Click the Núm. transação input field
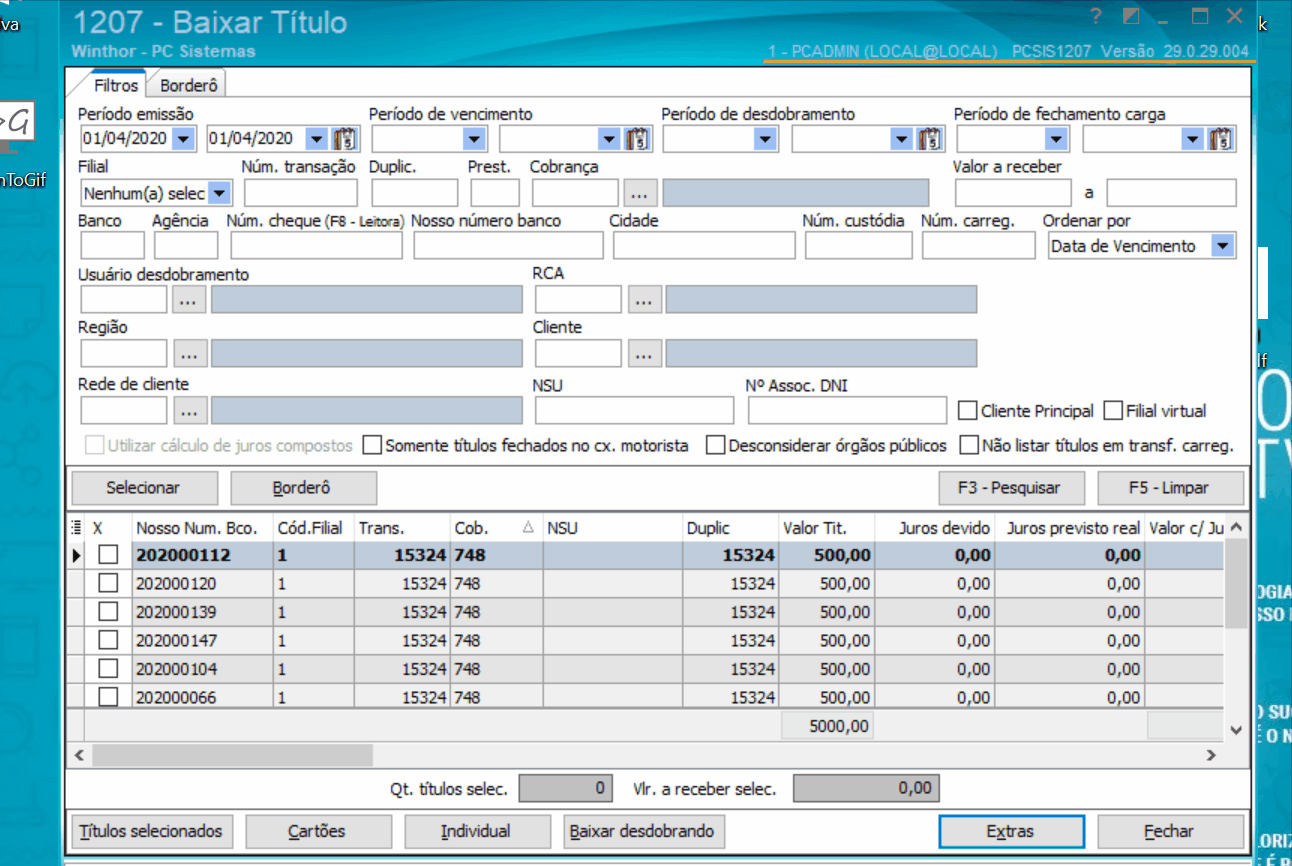Screen dimensions: 1292x866 click(301, 192)
